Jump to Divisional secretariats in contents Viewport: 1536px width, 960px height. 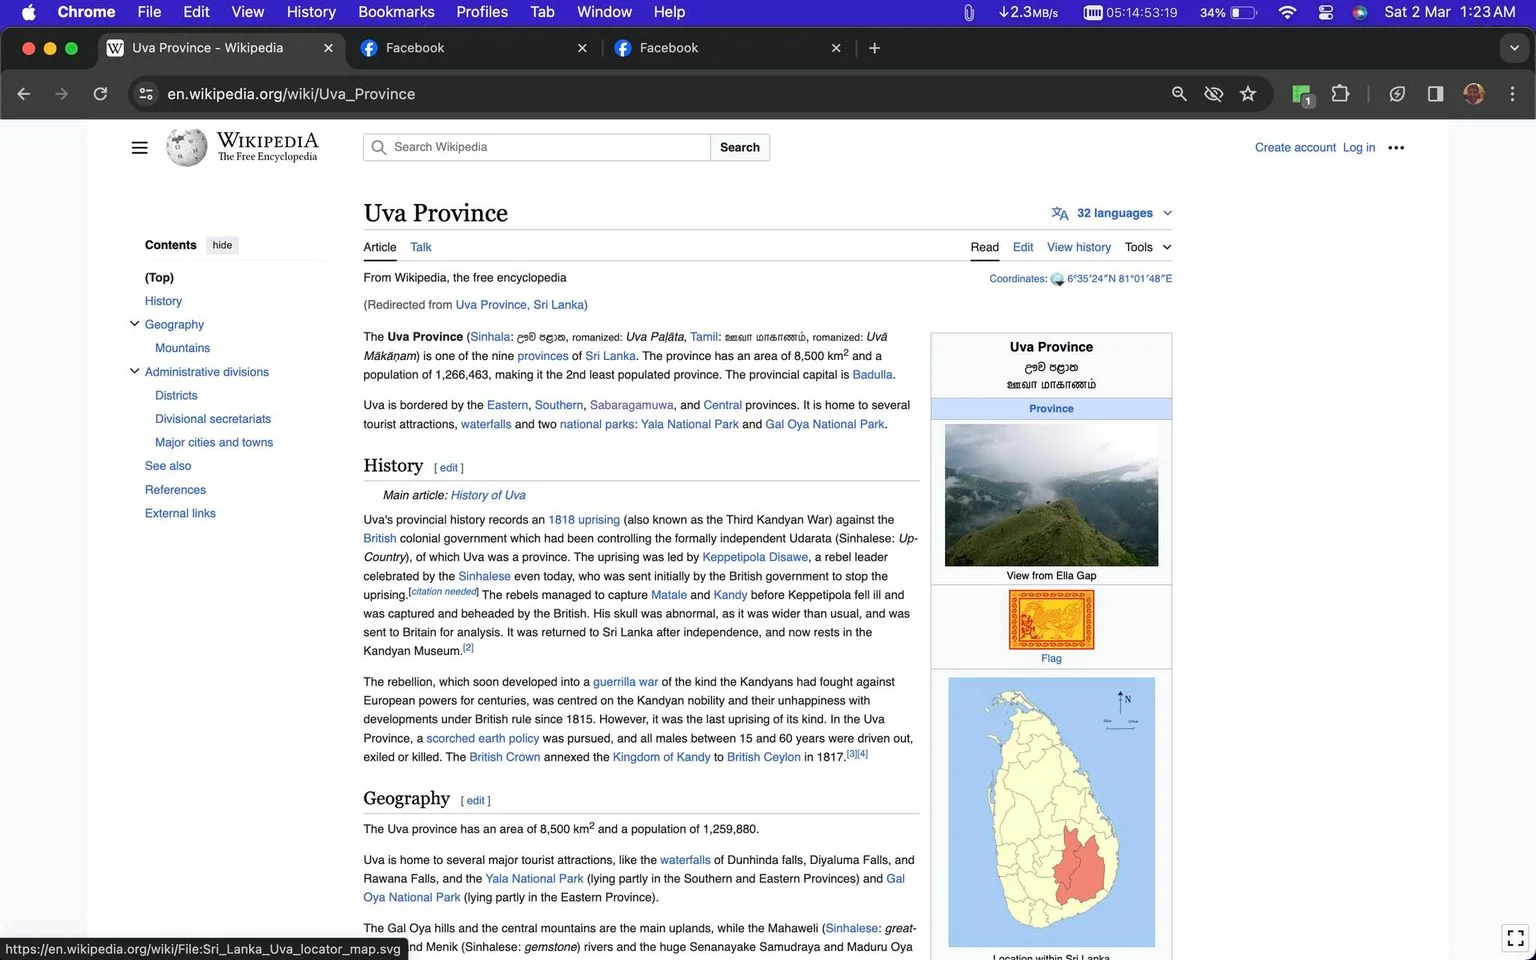point(213,419)
